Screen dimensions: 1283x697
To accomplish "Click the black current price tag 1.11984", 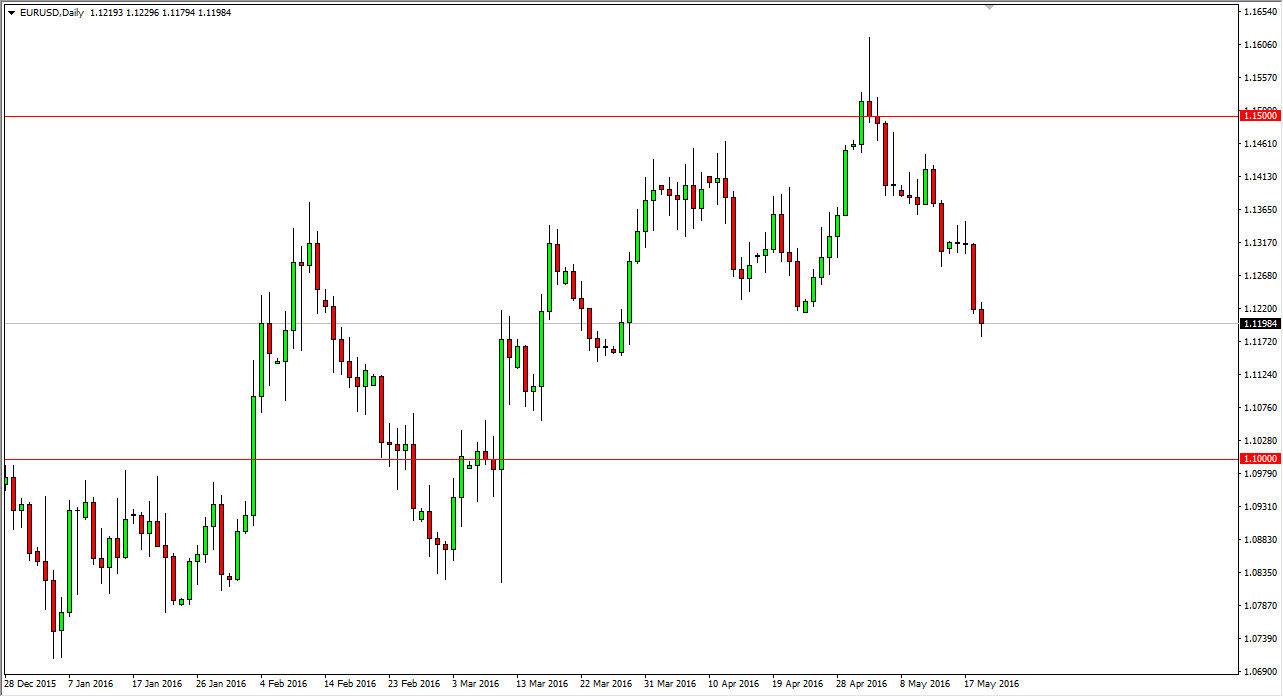I will (1259, 324).
